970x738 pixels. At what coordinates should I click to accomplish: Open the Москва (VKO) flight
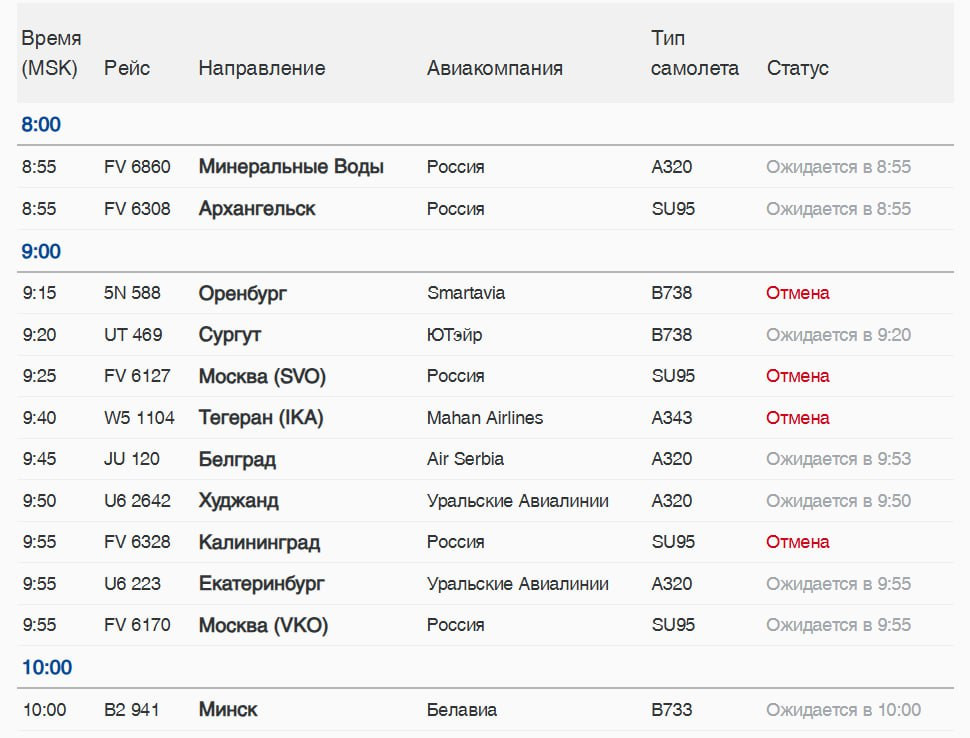(263, 625)
